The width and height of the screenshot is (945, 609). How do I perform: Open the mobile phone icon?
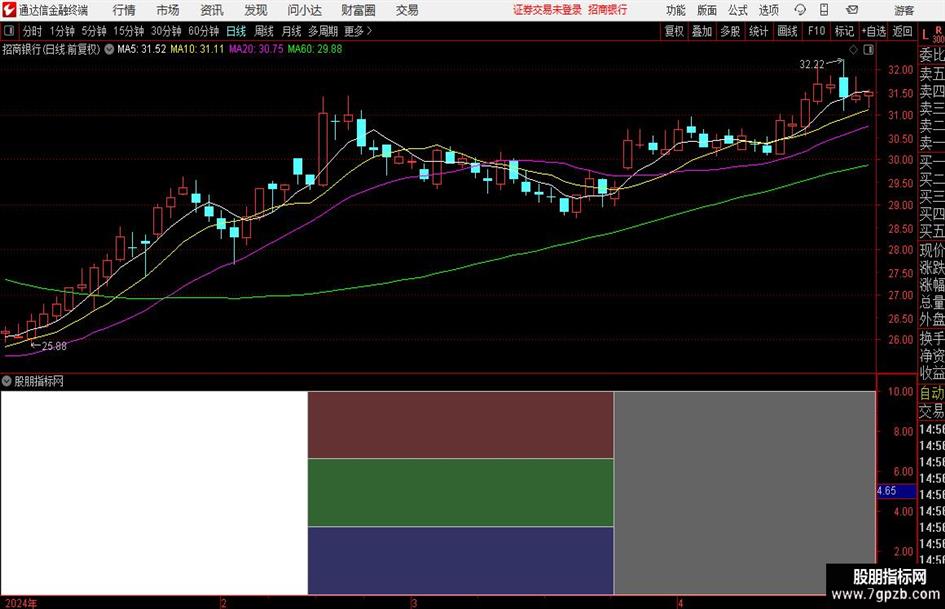point(824,10)
